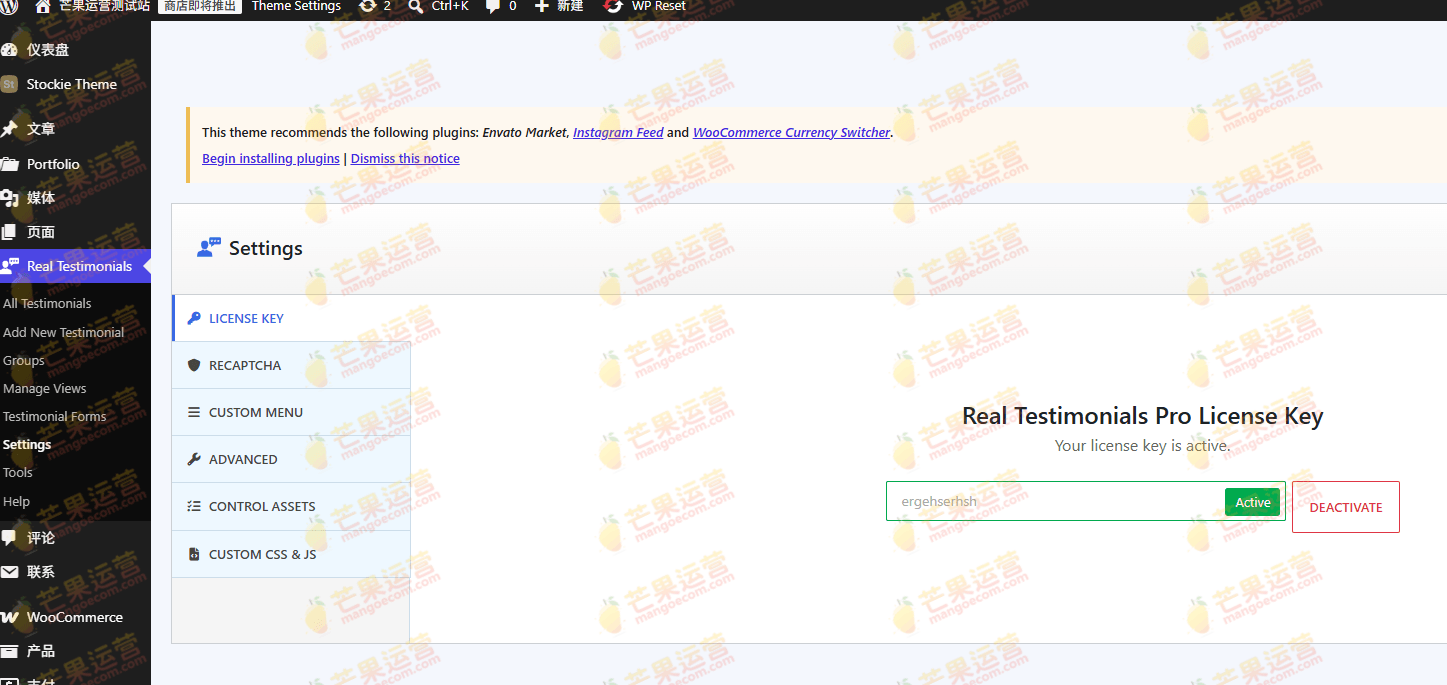The width and height of the screenshot is (1447, 685).
Task: Follow the Begin installing plugins link
Action: click(271, 158)
